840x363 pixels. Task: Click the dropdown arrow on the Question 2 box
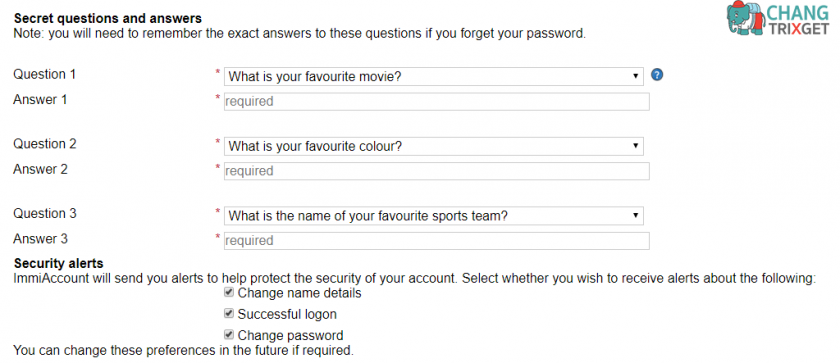pos(635,146)
